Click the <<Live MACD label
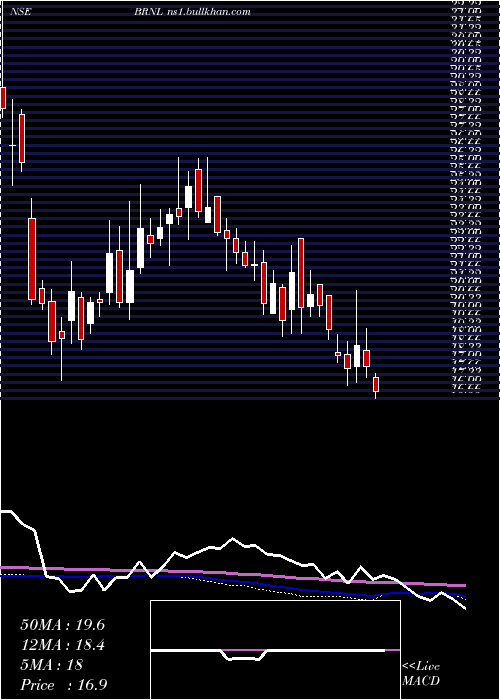This screenshot has width=500, height=700. 421,674
